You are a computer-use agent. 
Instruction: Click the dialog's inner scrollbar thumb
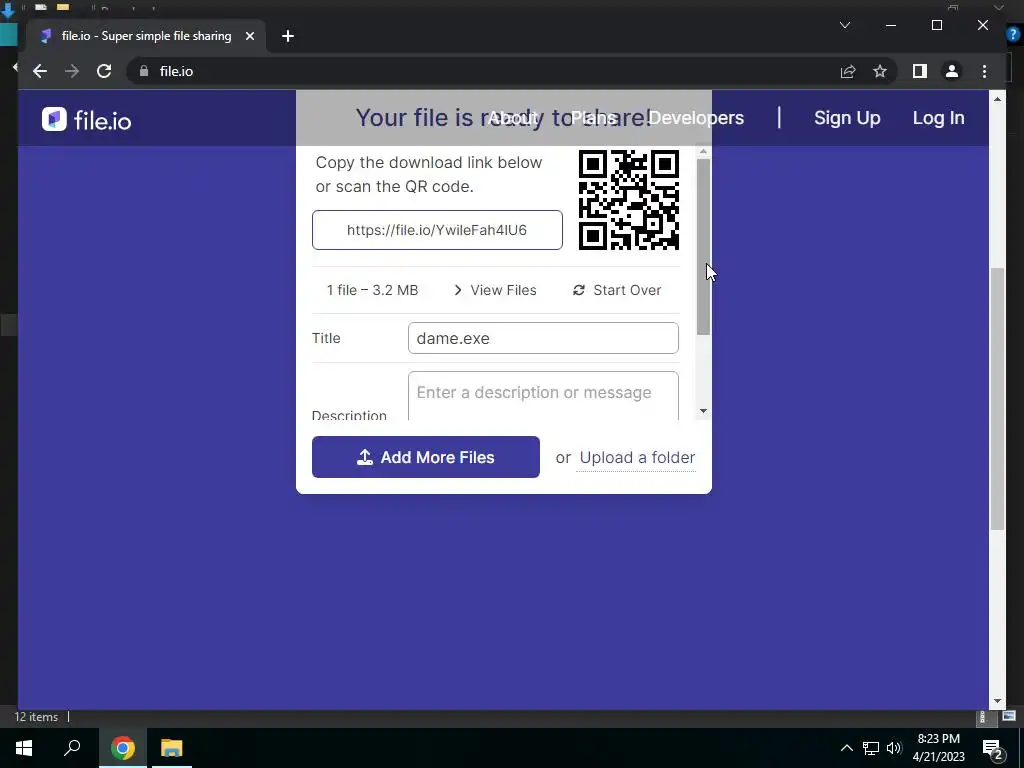point(703,247)
